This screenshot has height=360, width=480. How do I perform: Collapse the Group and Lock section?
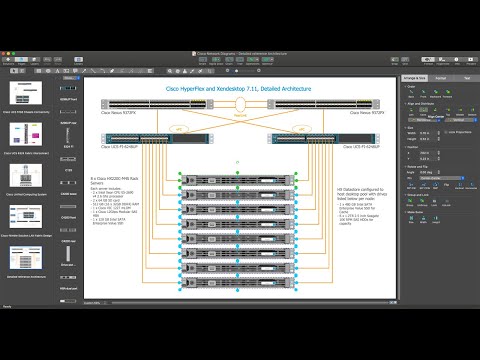(x=406, y=195)
